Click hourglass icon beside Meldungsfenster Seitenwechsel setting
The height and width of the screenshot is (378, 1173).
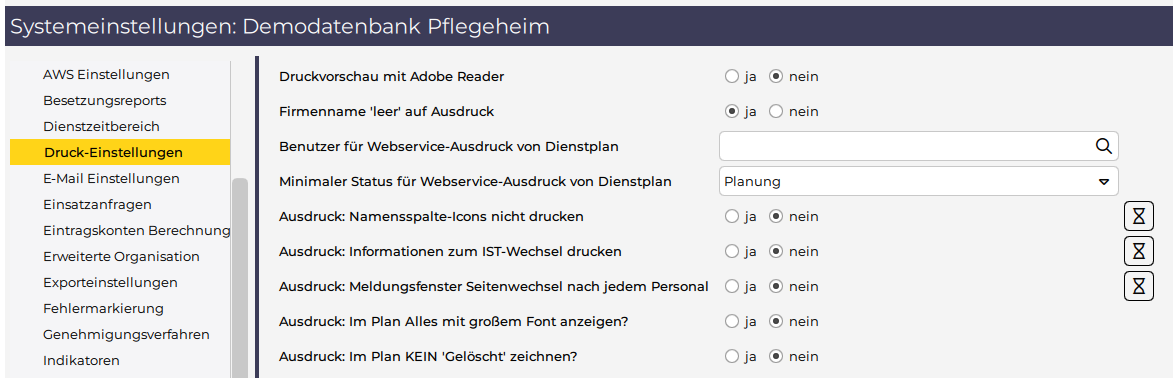click(1138, 286)
